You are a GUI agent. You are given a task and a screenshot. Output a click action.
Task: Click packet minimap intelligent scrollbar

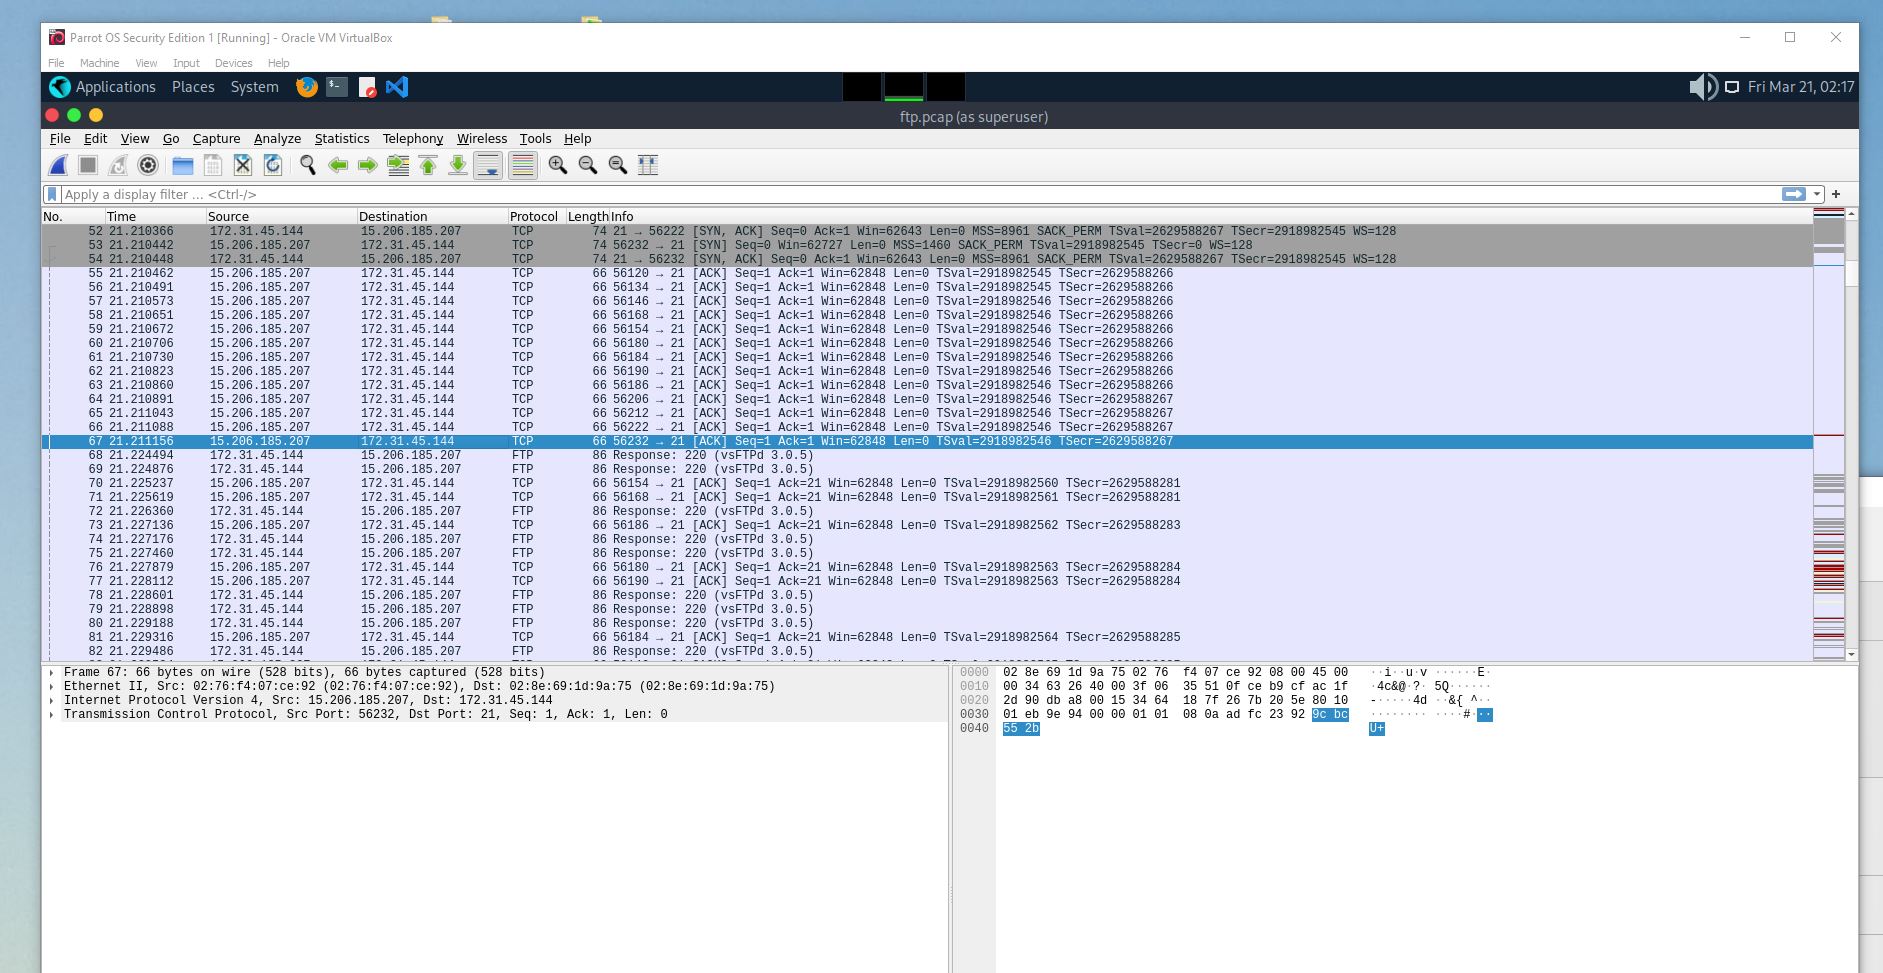click(x=1829, y=434)
